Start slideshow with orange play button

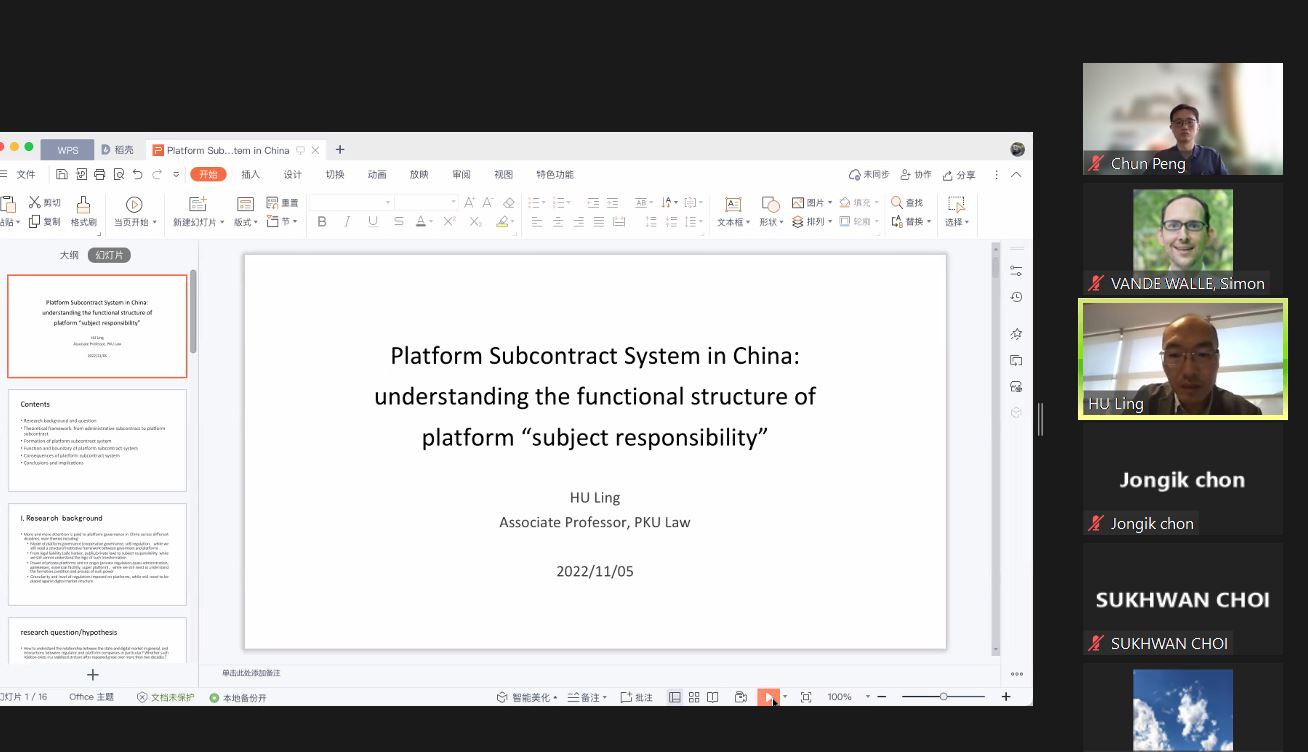pos(766,697)
